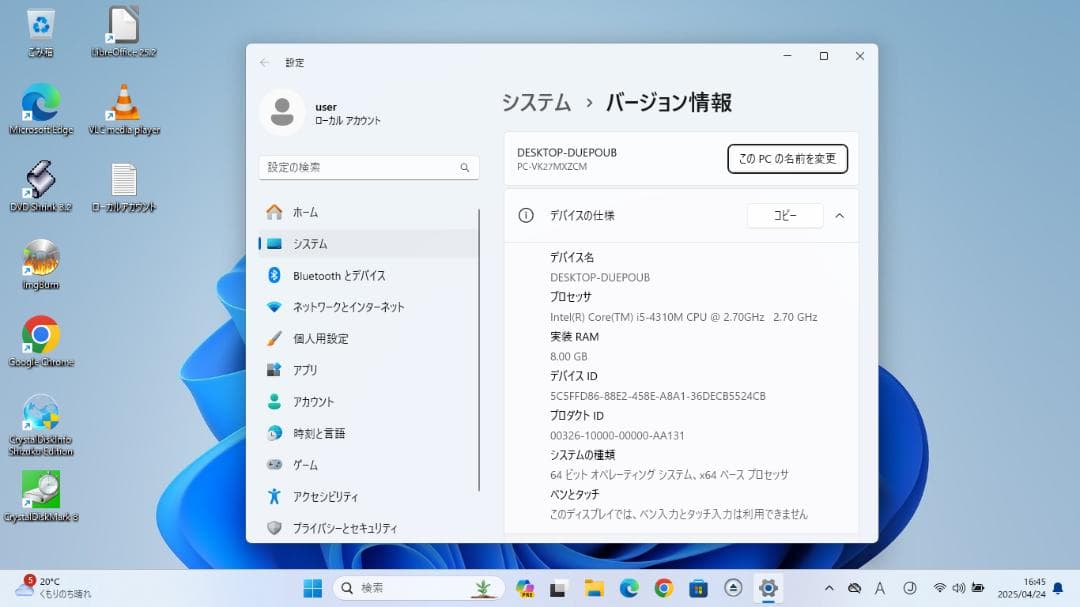The image size is (1080, 607).
Task: Open Microsoft Store from the taskbar
Action: click(698, 588)
